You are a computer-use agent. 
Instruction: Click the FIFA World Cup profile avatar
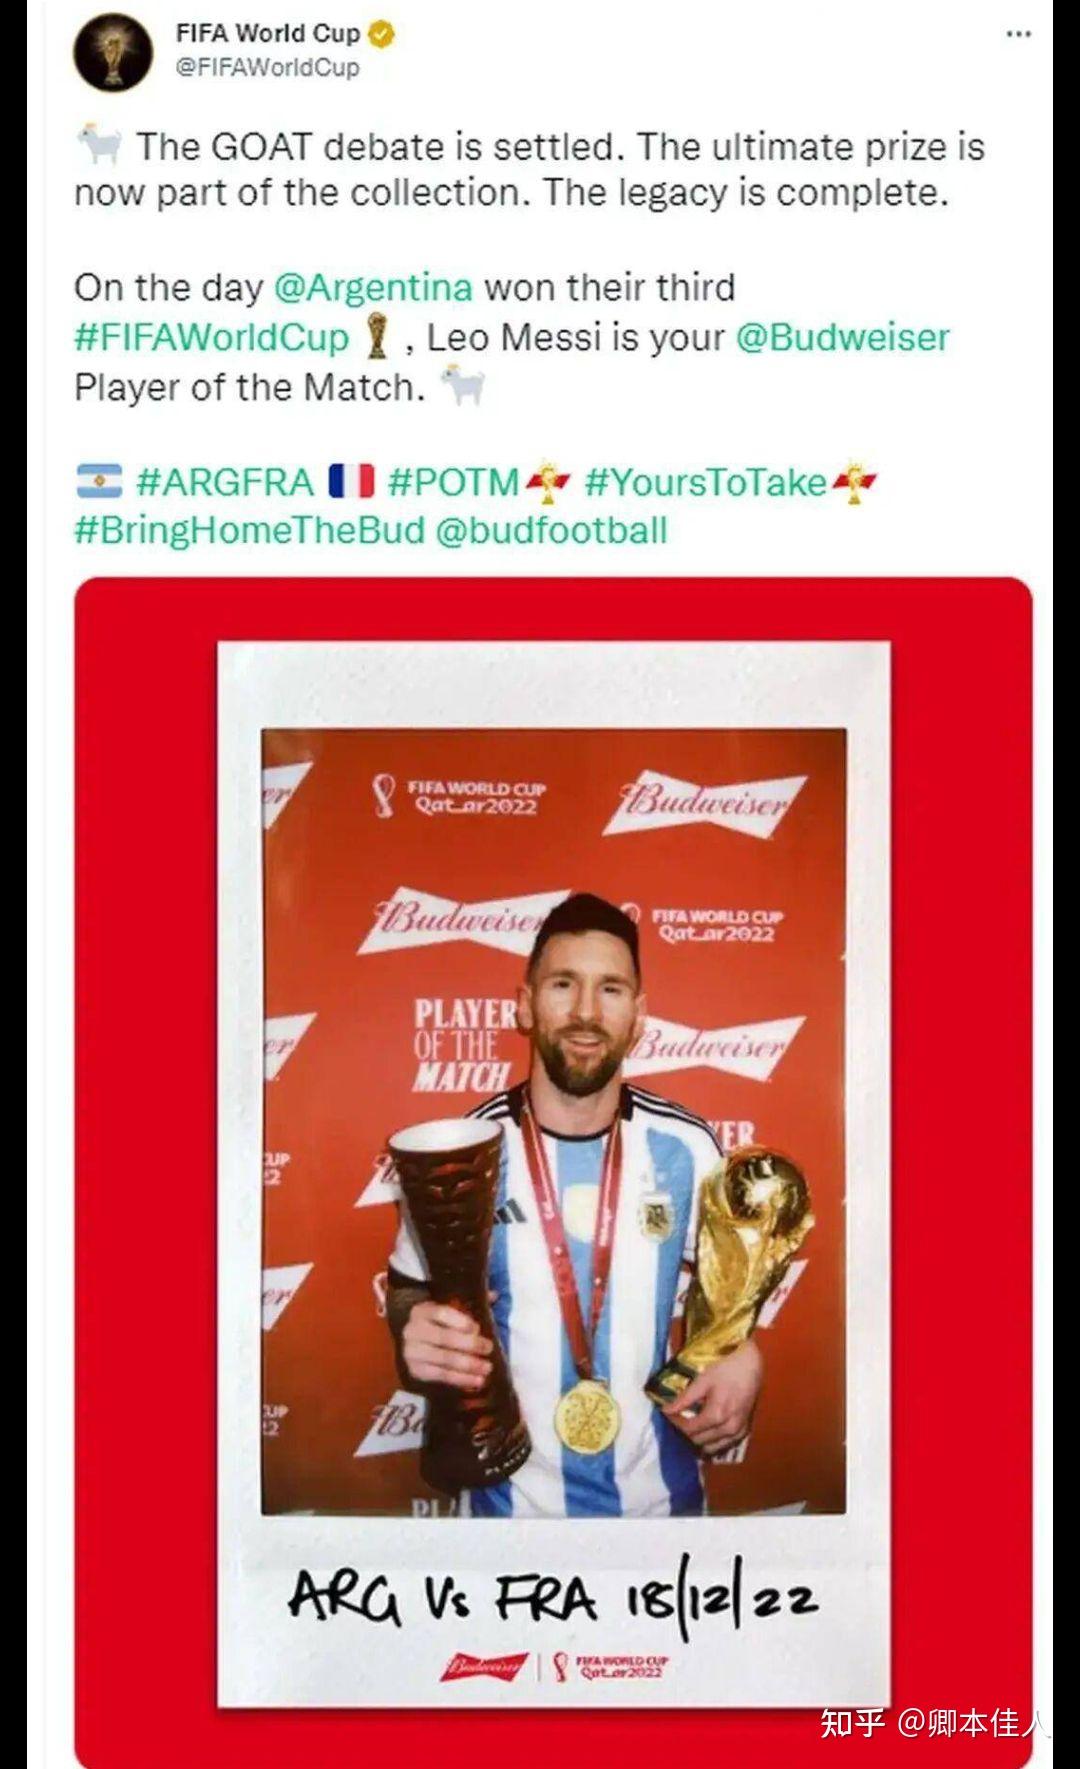click(x=113, y=50)
